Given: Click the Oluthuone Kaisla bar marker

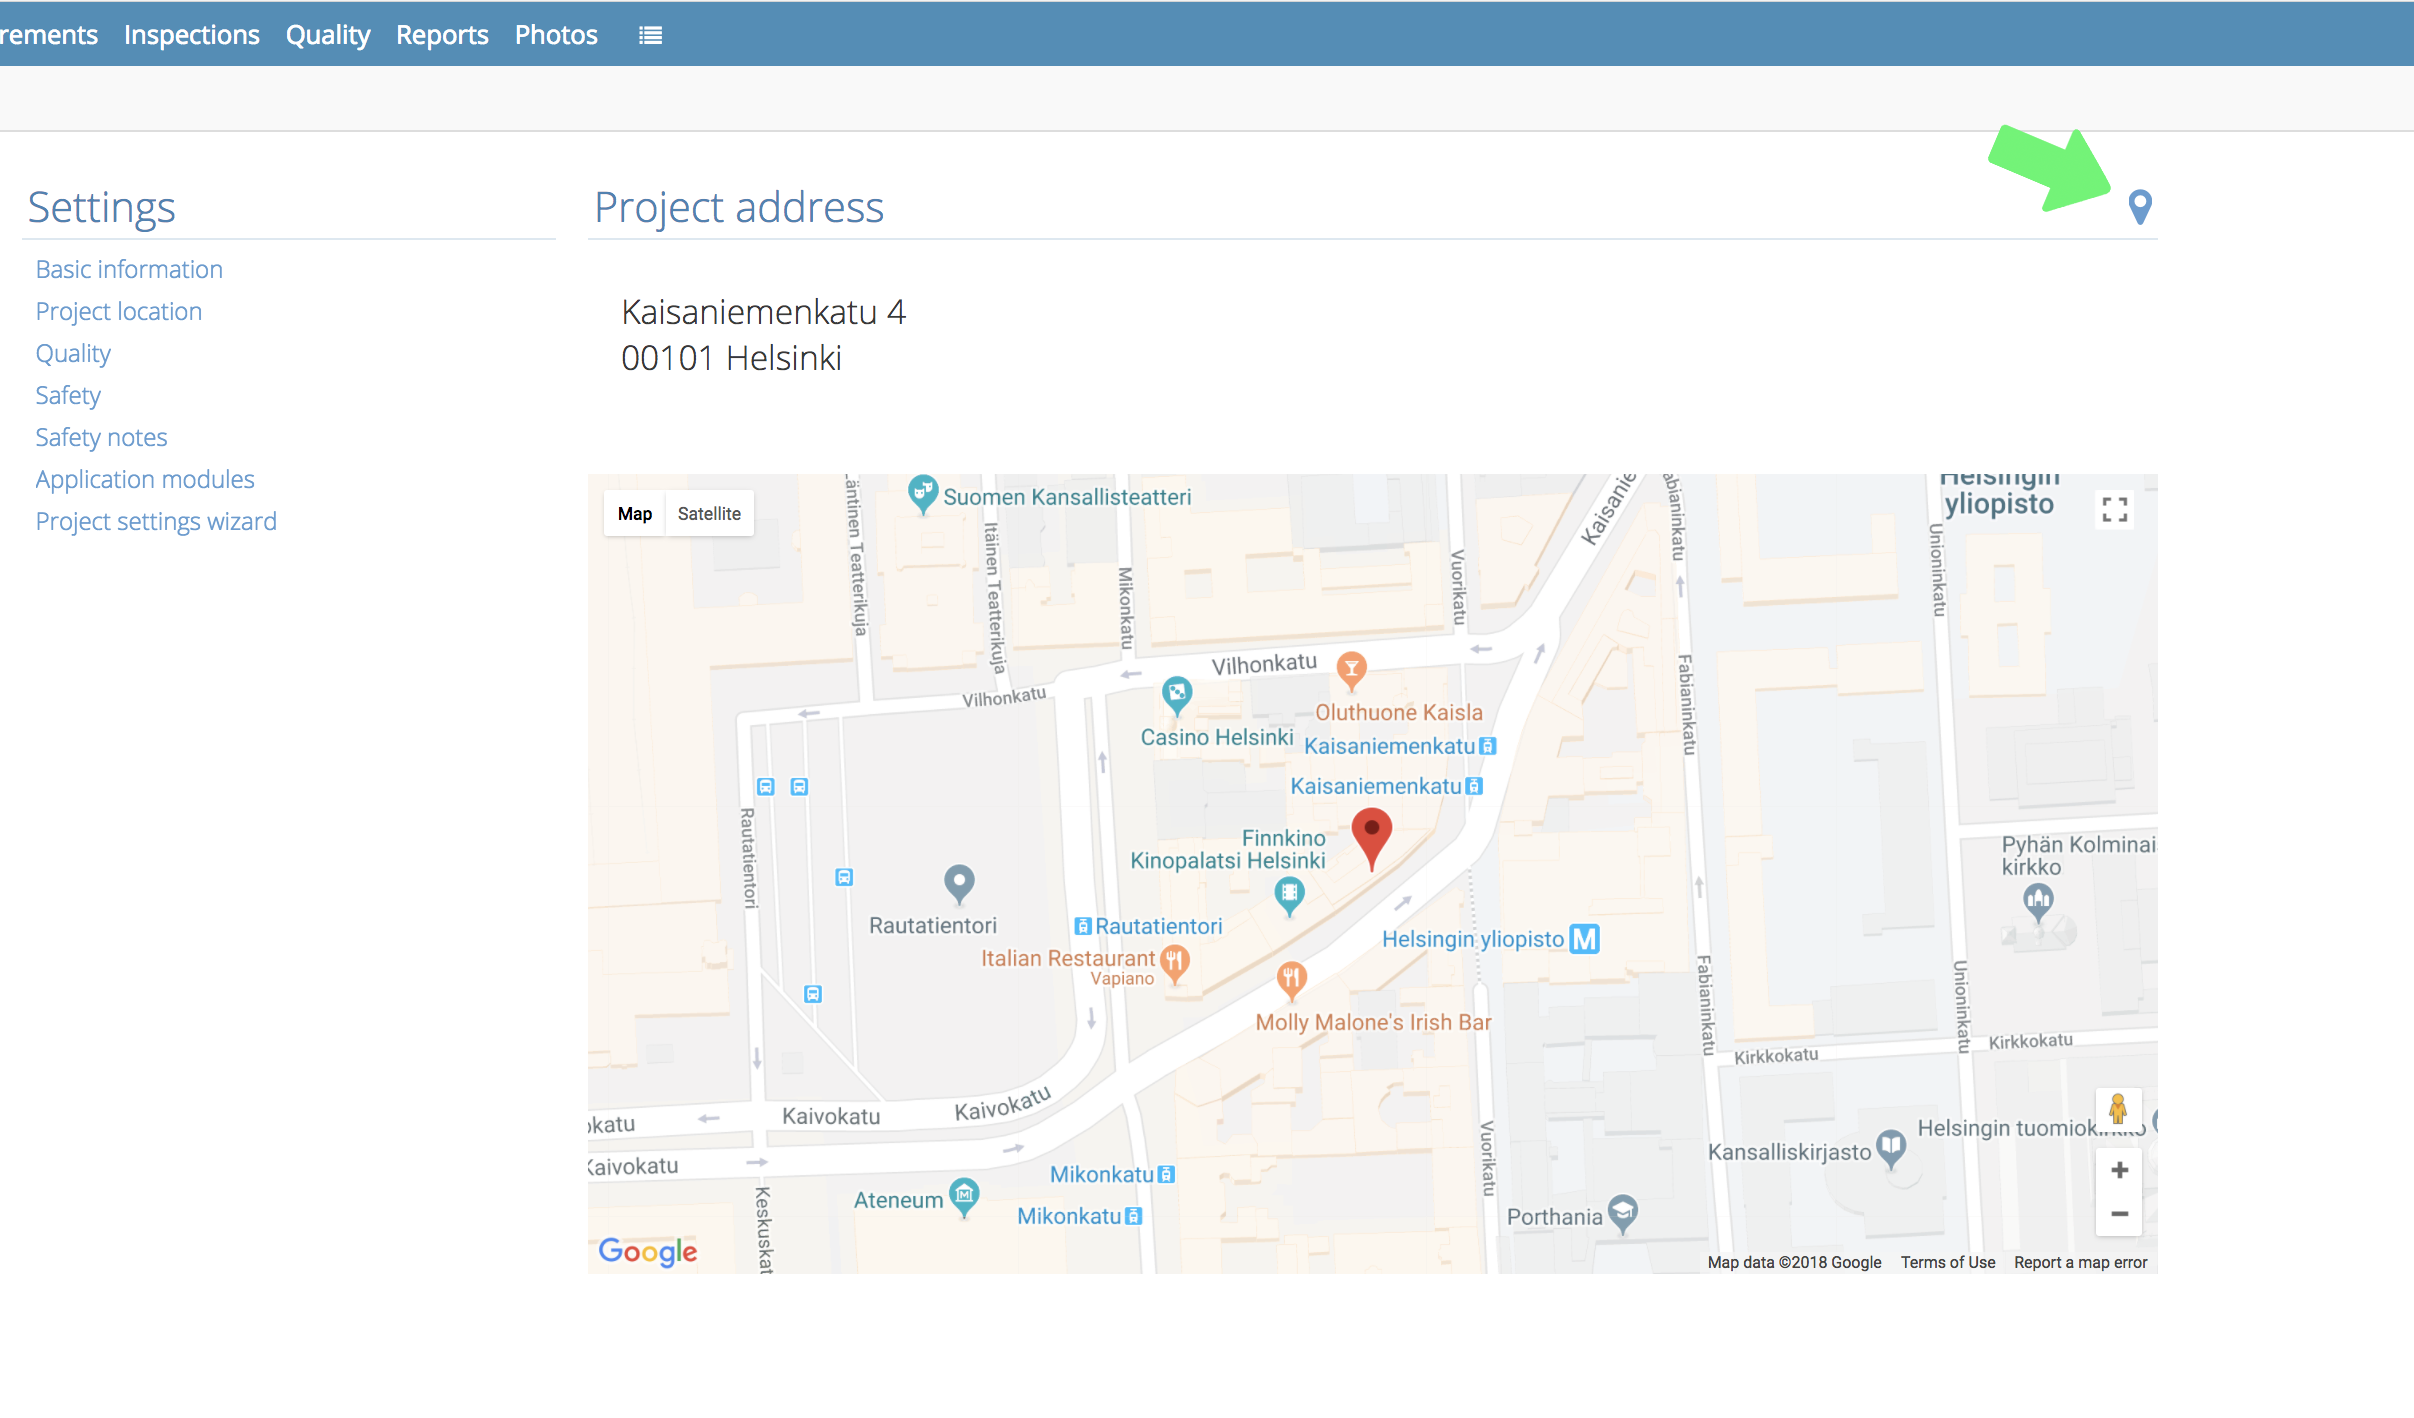Looking at the screenshot, I should click(x=1351, y=671).
